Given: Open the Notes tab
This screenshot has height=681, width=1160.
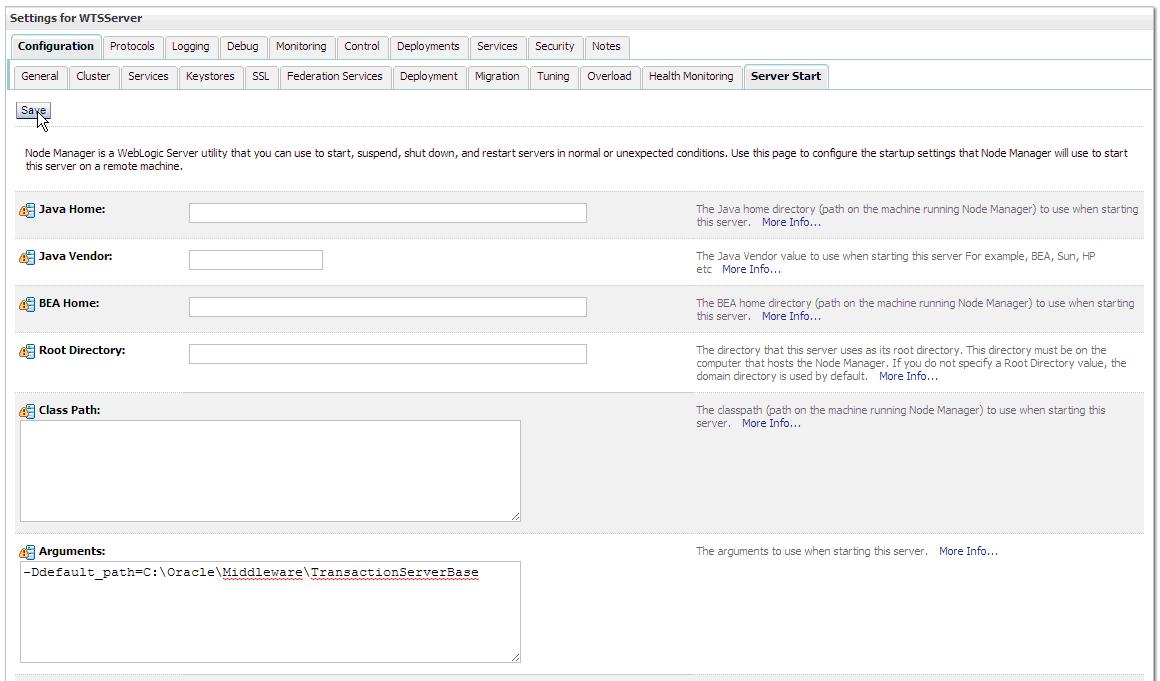Looking at the screenshot, I should (607, 47).
